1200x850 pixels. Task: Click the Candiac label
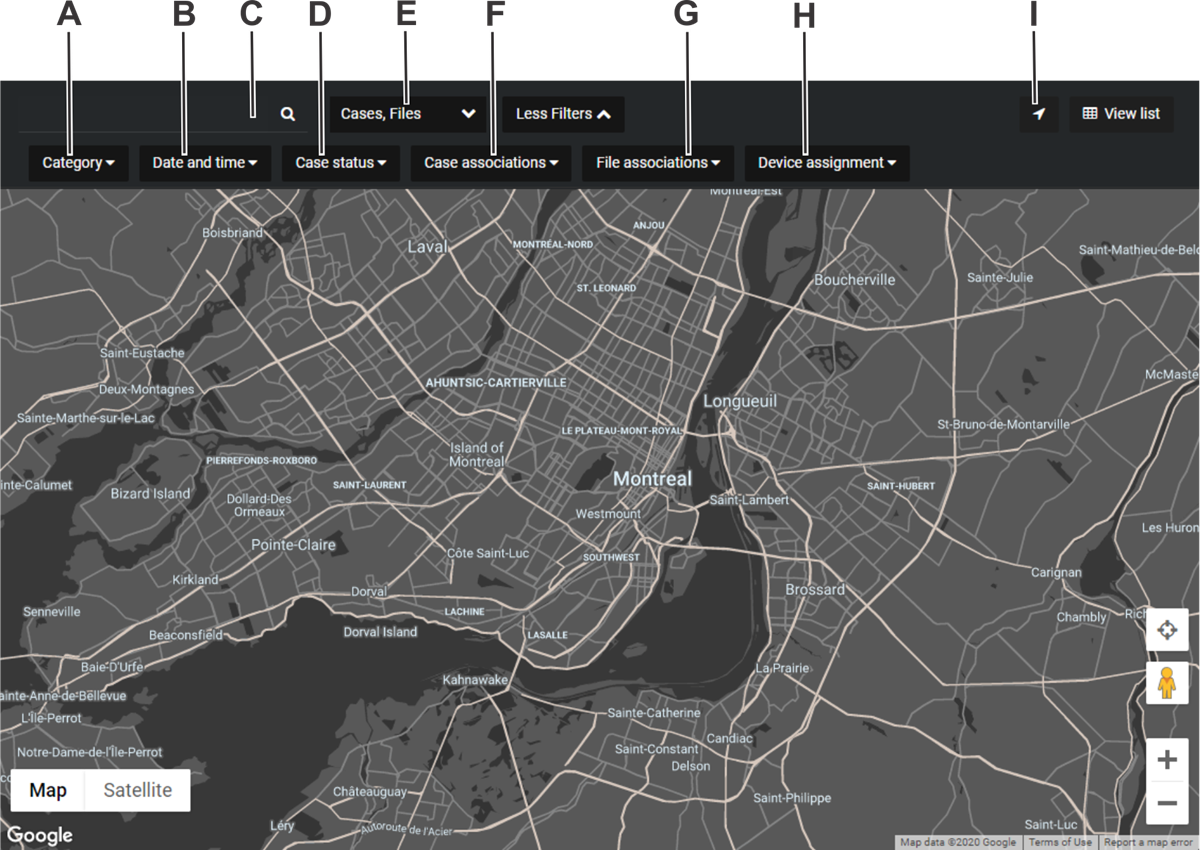point(729,738)
